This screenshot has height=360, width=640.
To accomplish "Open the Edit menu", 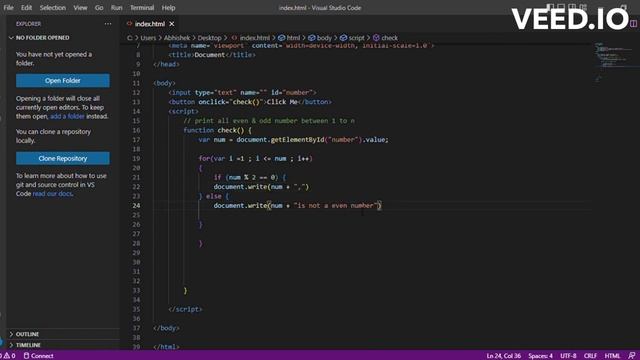I will pos(26,8).
